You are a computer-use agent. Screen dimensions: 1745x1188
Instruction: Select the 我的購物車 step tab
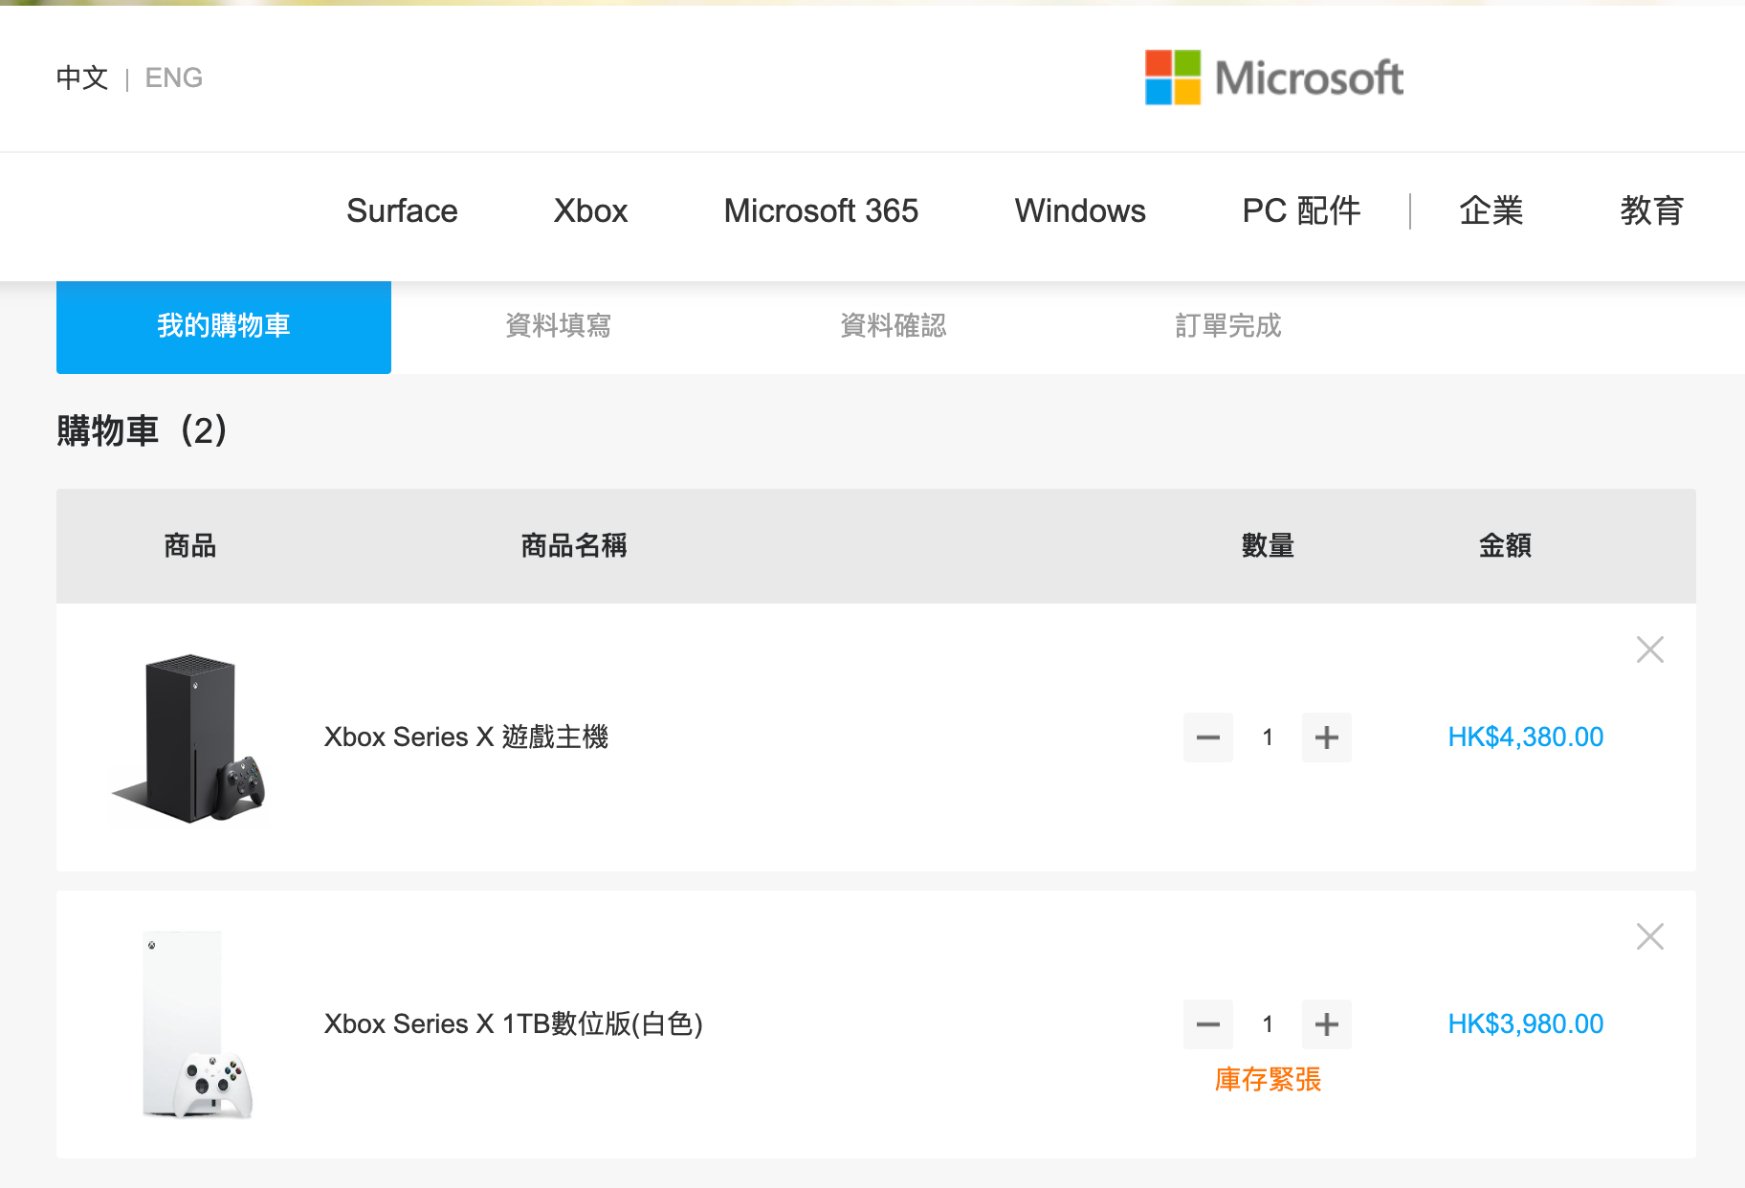[224, 327]
